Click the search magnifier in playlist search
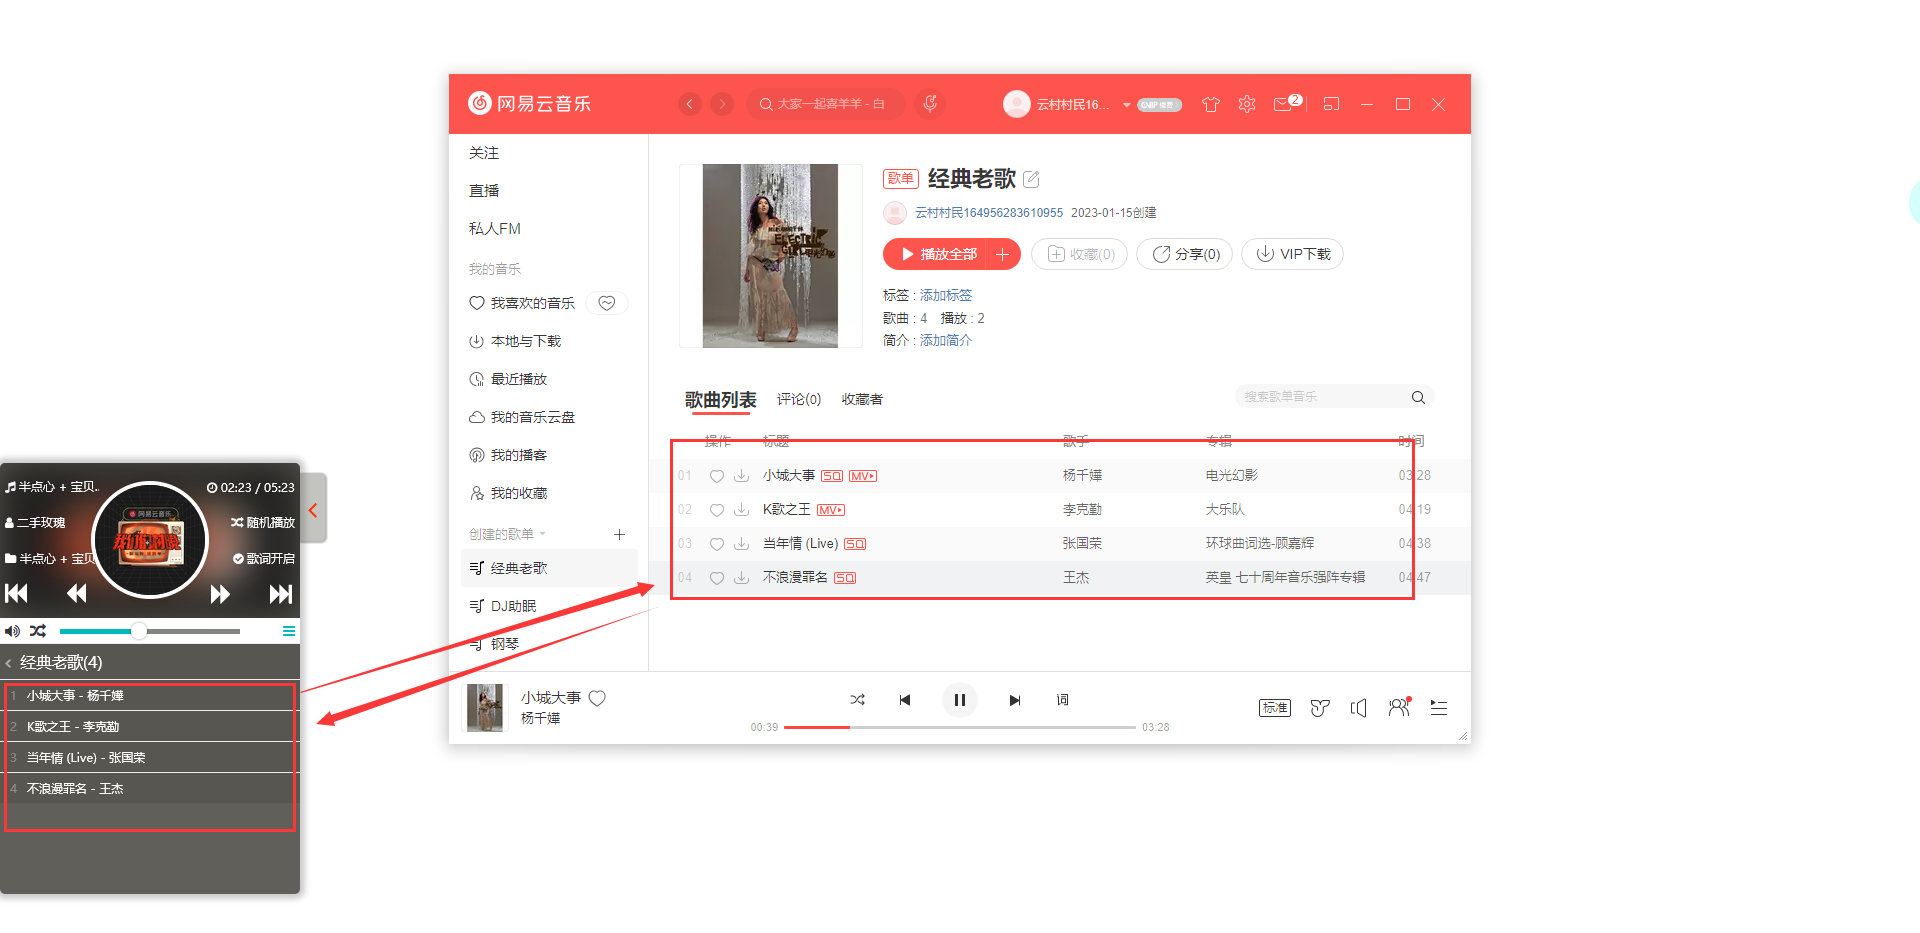This screenshot has width=1920, height=933. 1418,397
